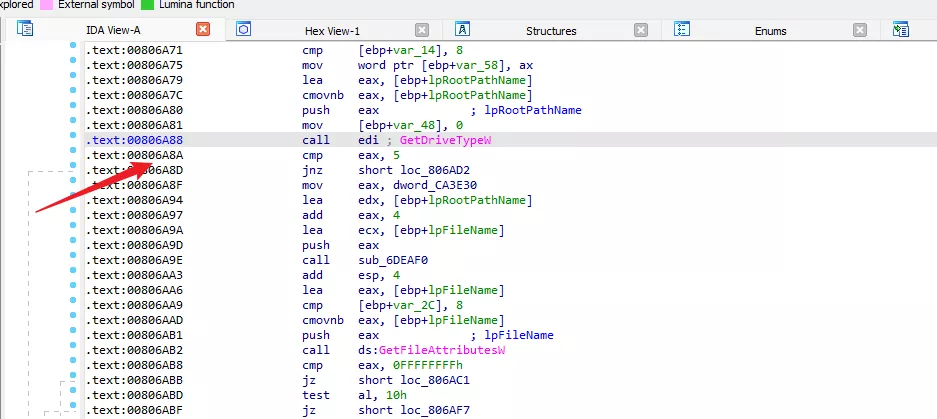Screen dimensions: 937x419
Task: Toggle the gutter dot at address 00806A9D
Action: pyautogui.click(x=73, y=245)
